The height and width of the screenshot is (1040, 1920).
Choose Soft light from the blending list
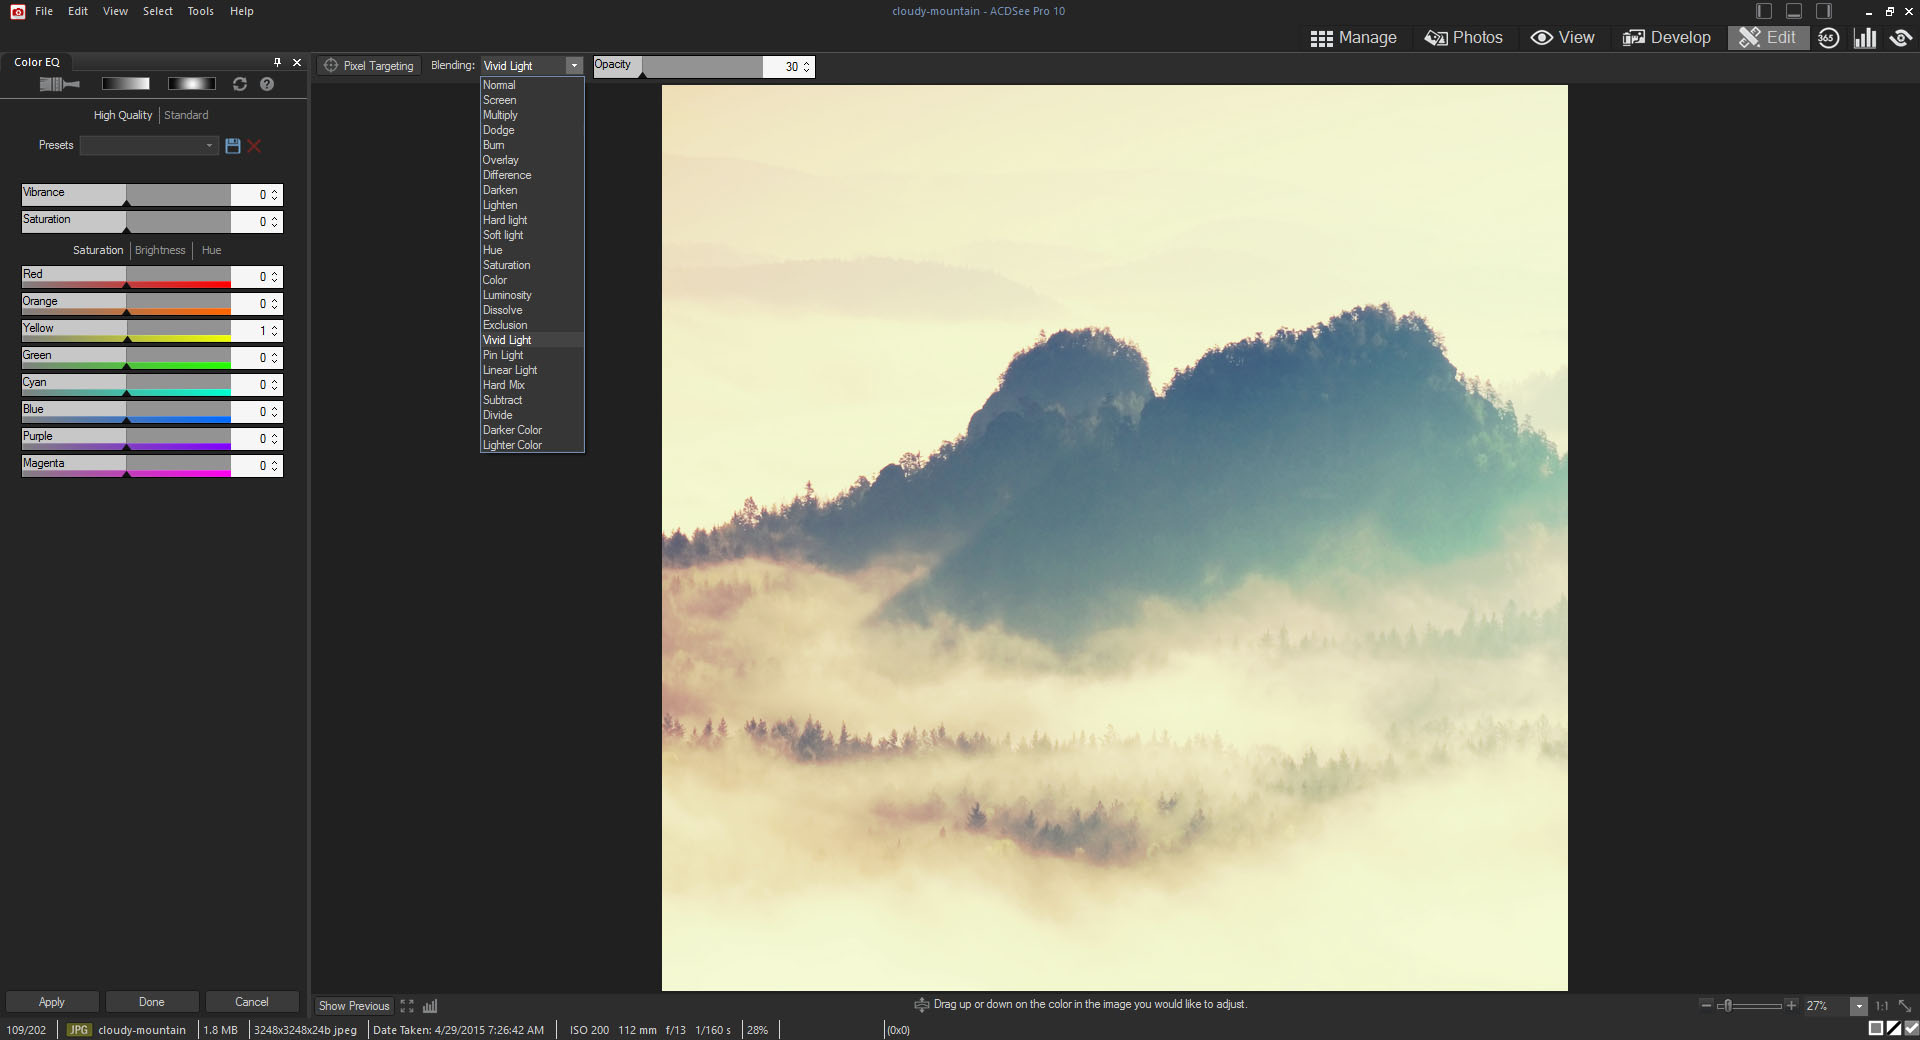coord(503,235)
